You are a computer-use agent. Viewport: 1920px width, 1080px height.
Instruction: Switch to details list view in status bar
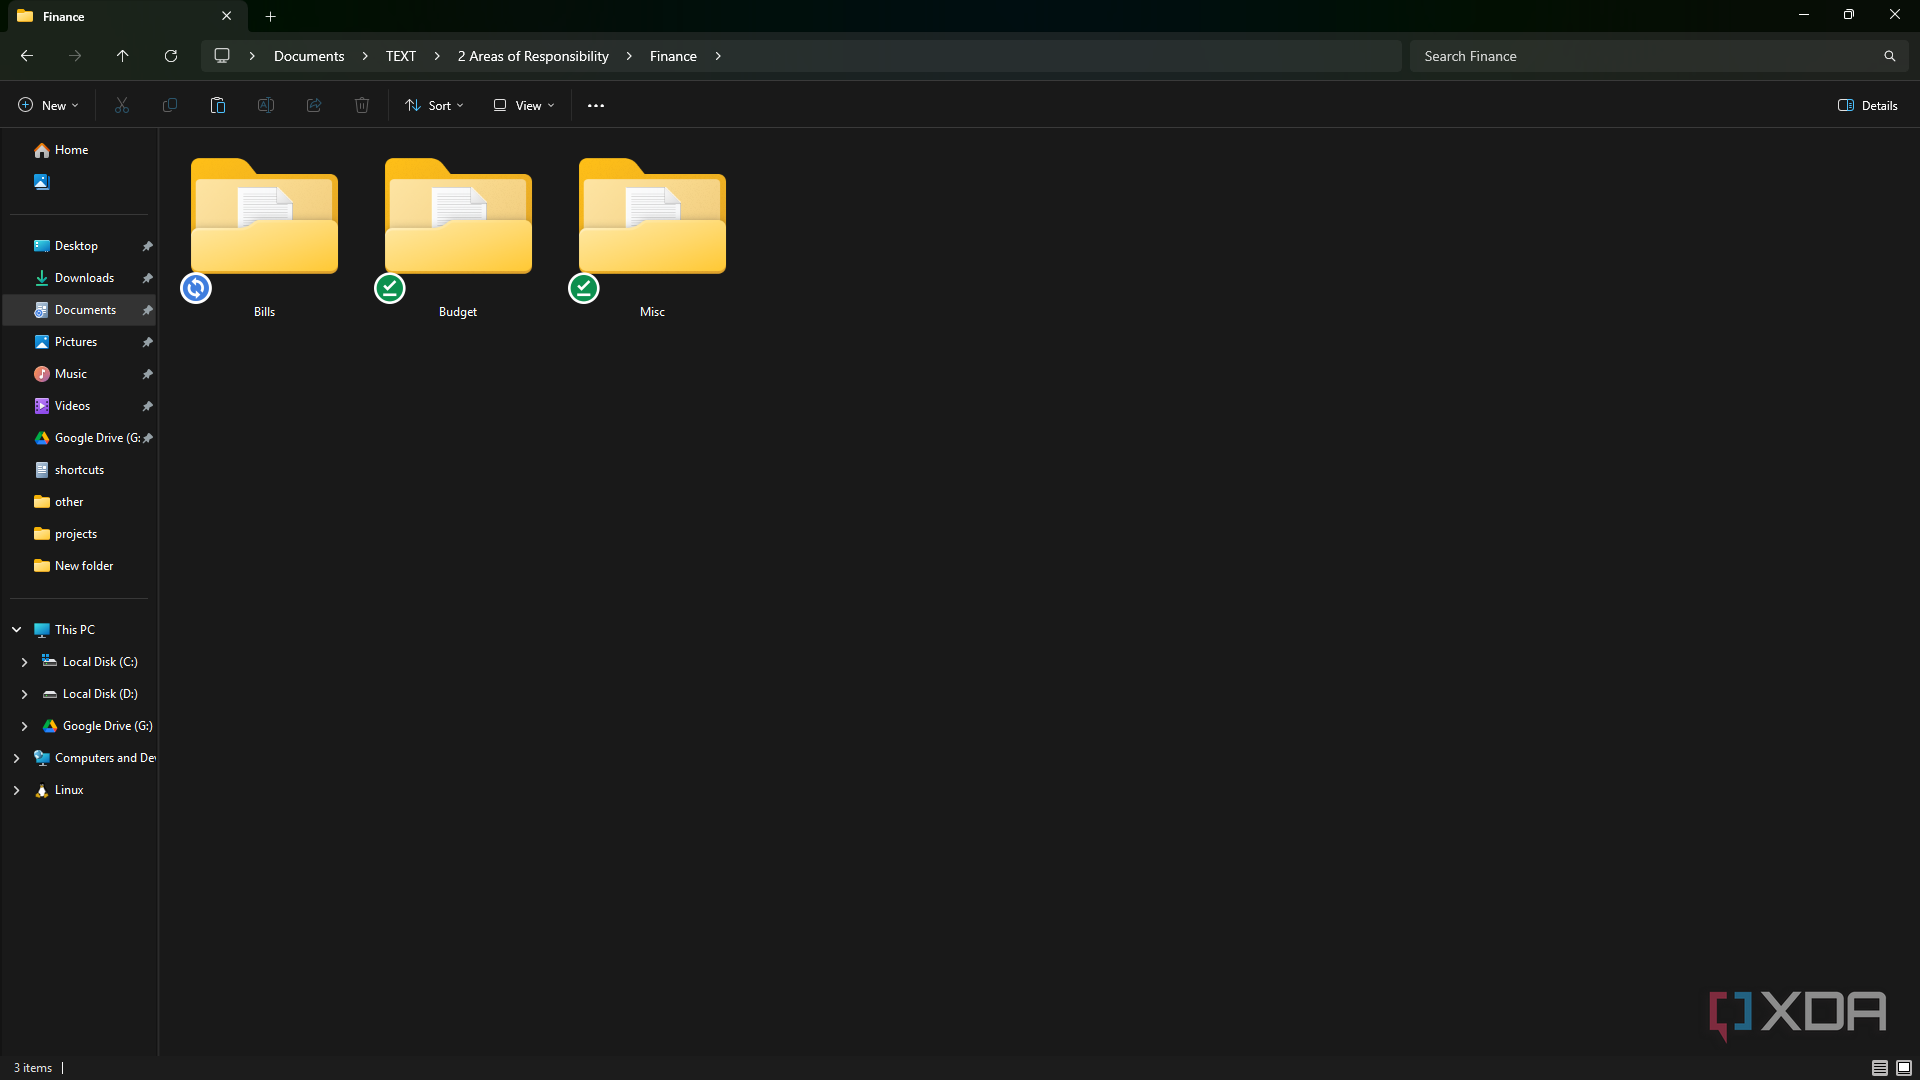tap(1880, 1068)
